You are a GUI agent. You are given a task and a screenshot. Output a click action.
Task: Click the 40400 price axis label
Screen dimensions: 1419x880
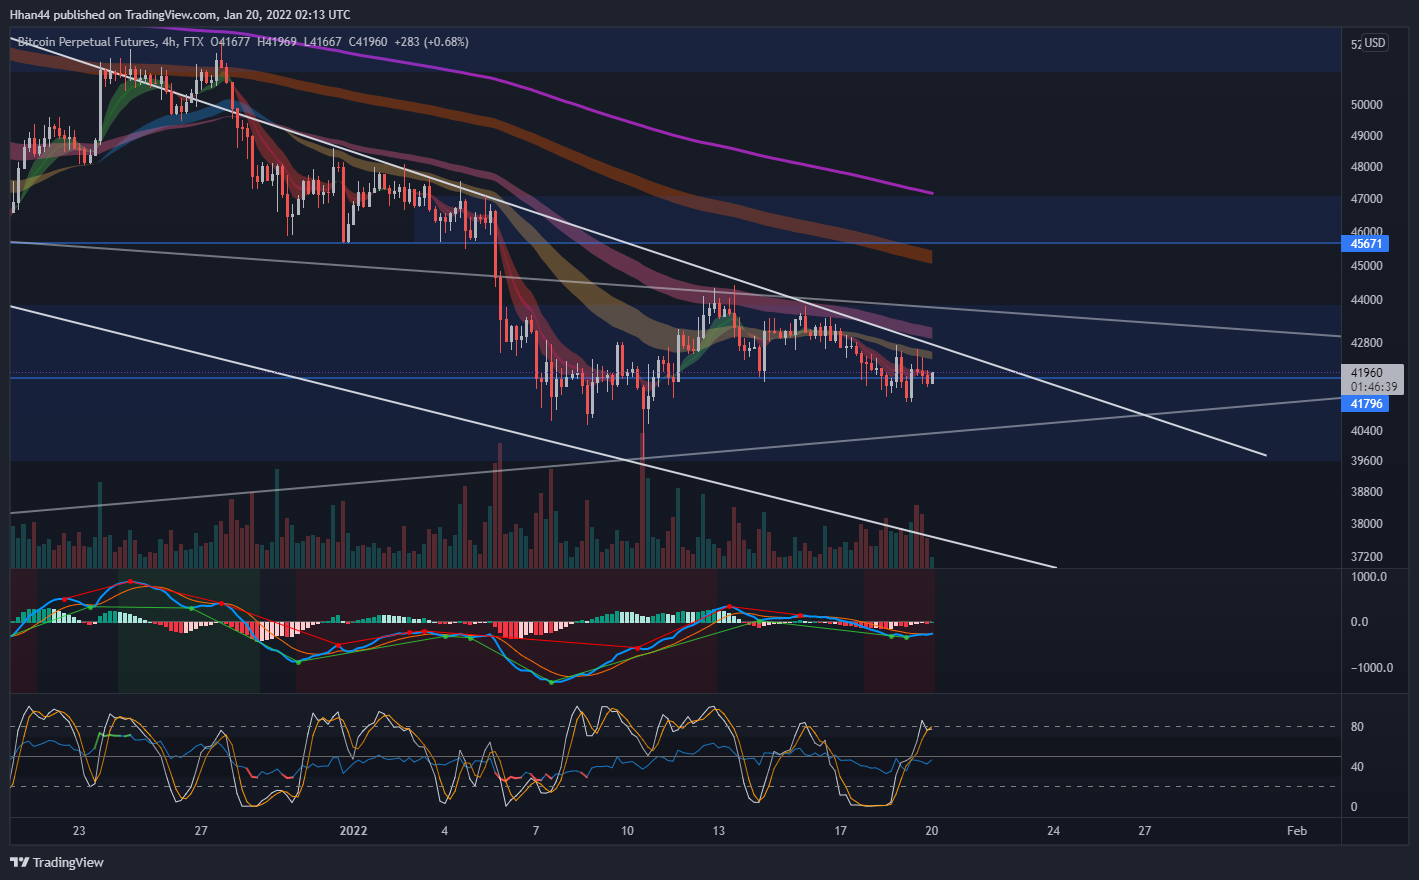1366,431
